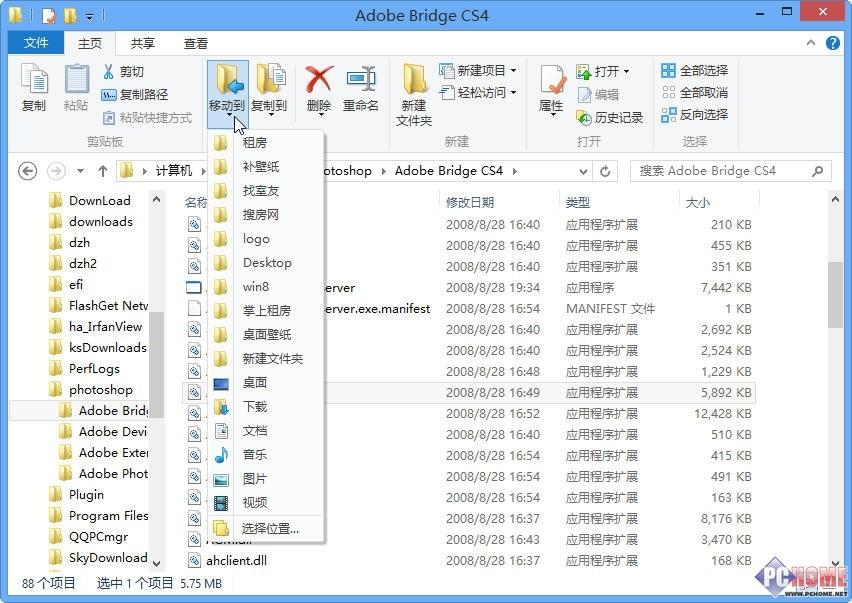Choose Music (音乐) in the move menu
The width and height of the screenshot is (852, 603).
pos(266,455)
